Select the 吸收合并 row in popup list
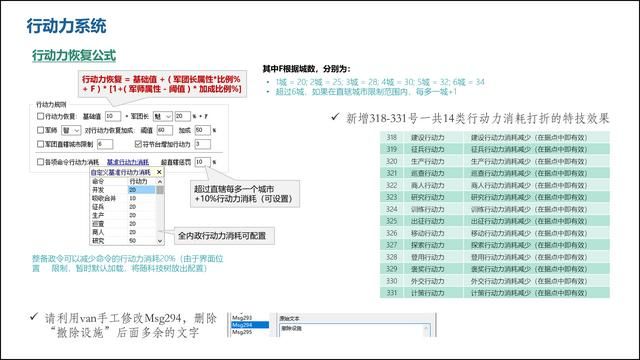Screen dimensions: 640x360 coord(123,198)
